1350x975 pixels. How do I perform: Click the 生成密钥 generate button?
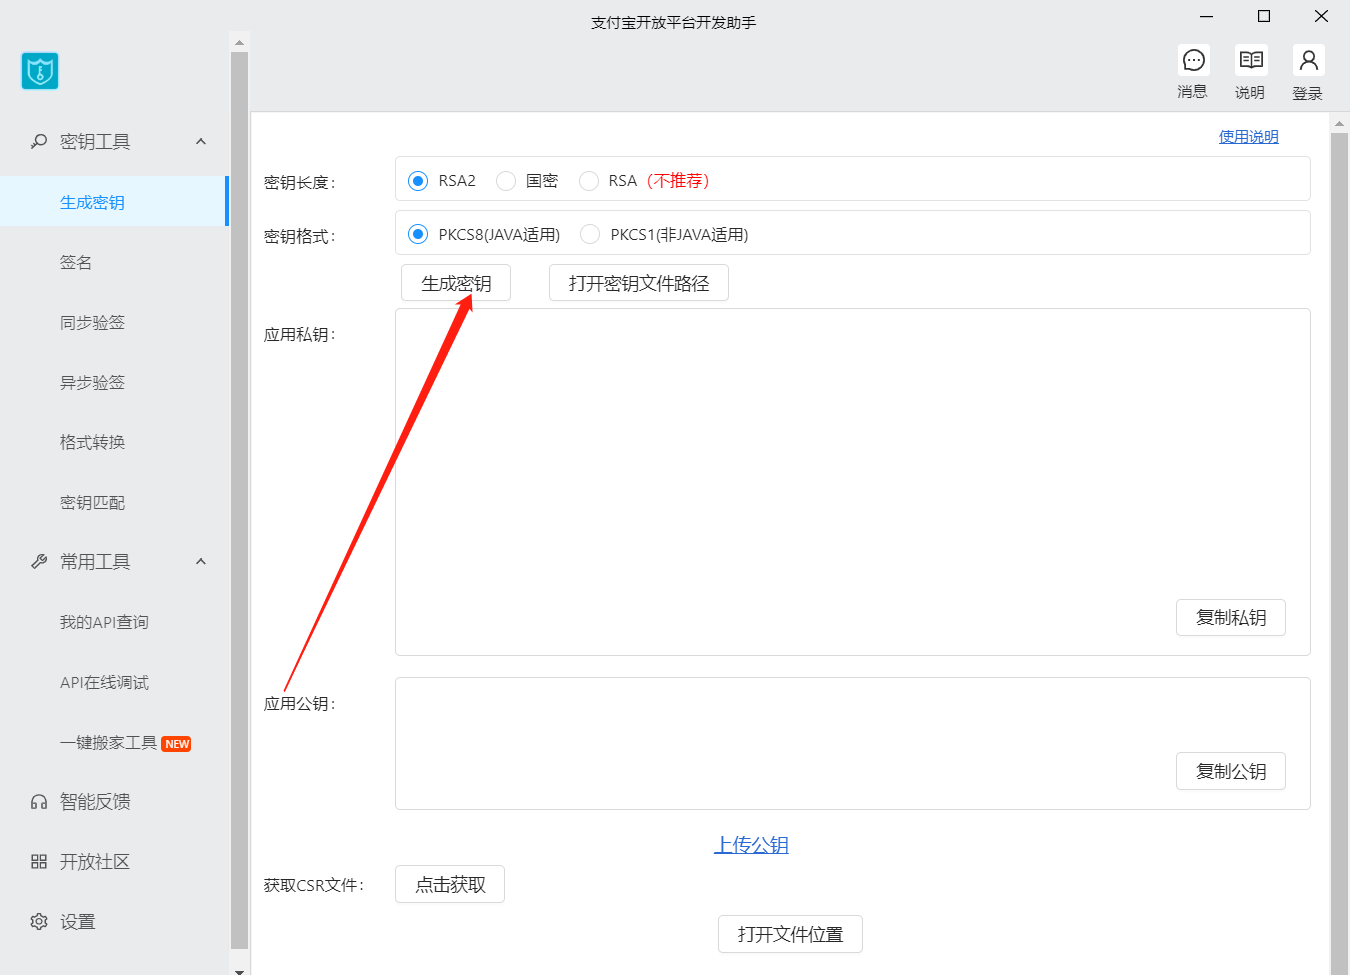point(456,283)
